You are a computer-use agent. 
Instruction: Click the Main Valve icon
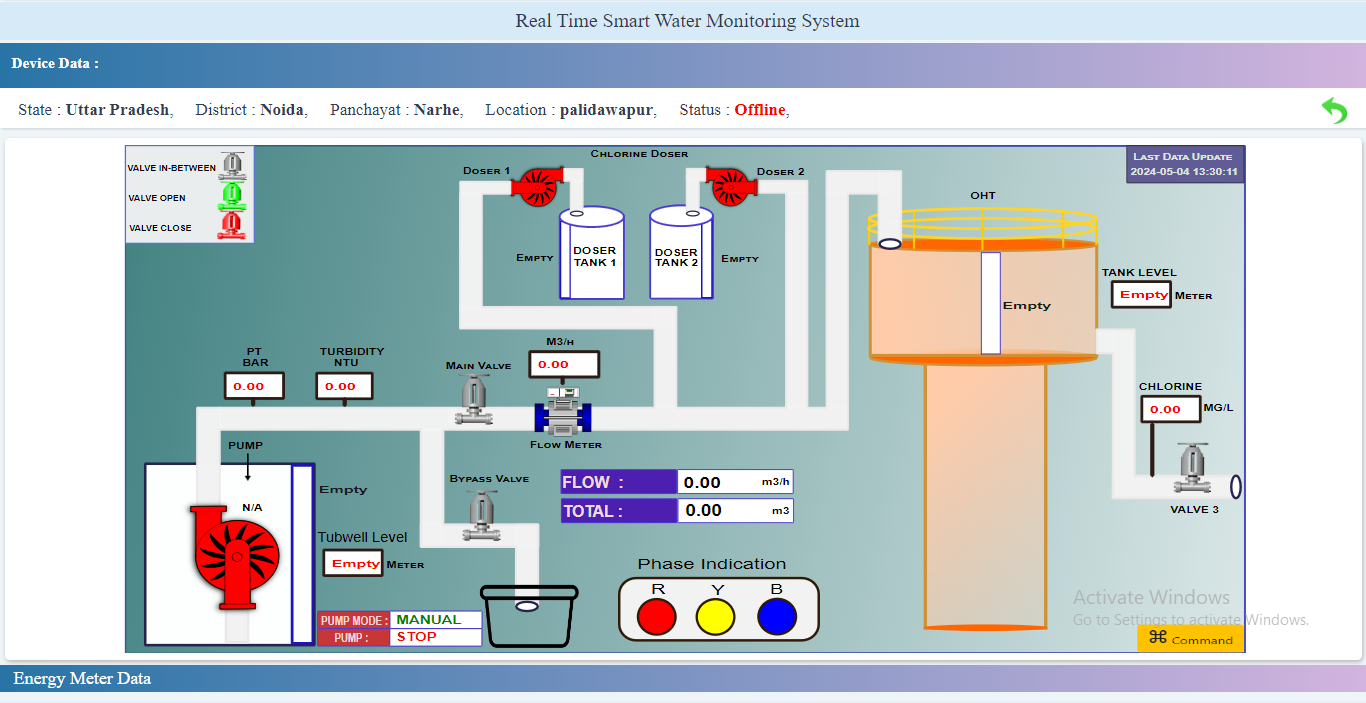[x=474, y=399]
